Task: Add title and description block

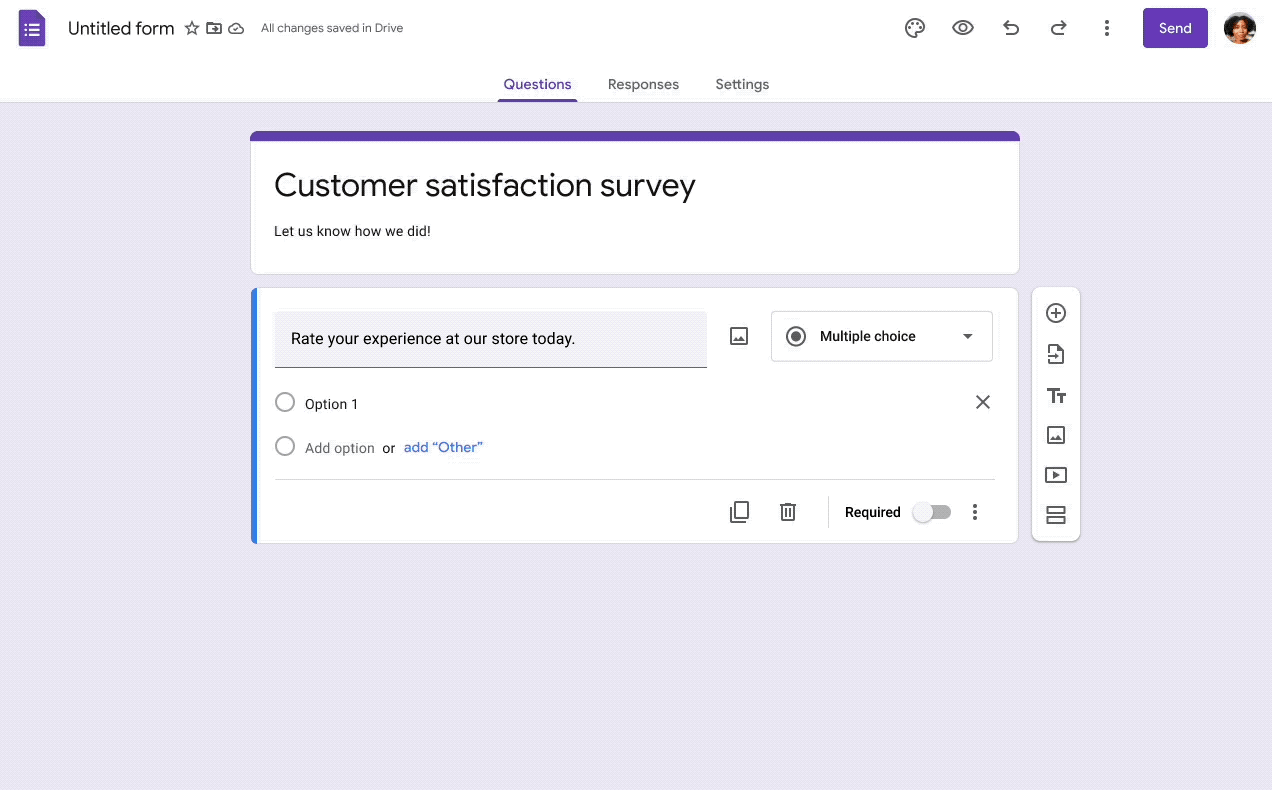Action: point(1055,396)
